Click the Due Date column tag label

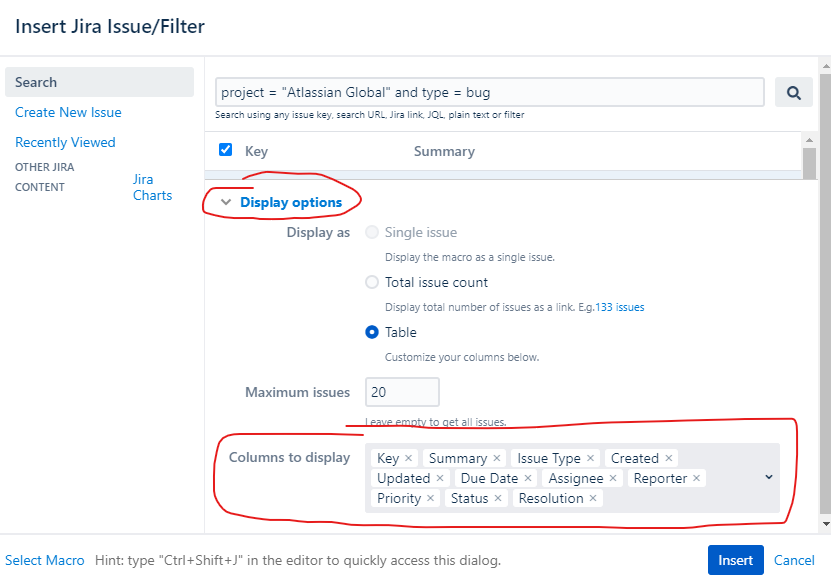[x=489, y=478]
